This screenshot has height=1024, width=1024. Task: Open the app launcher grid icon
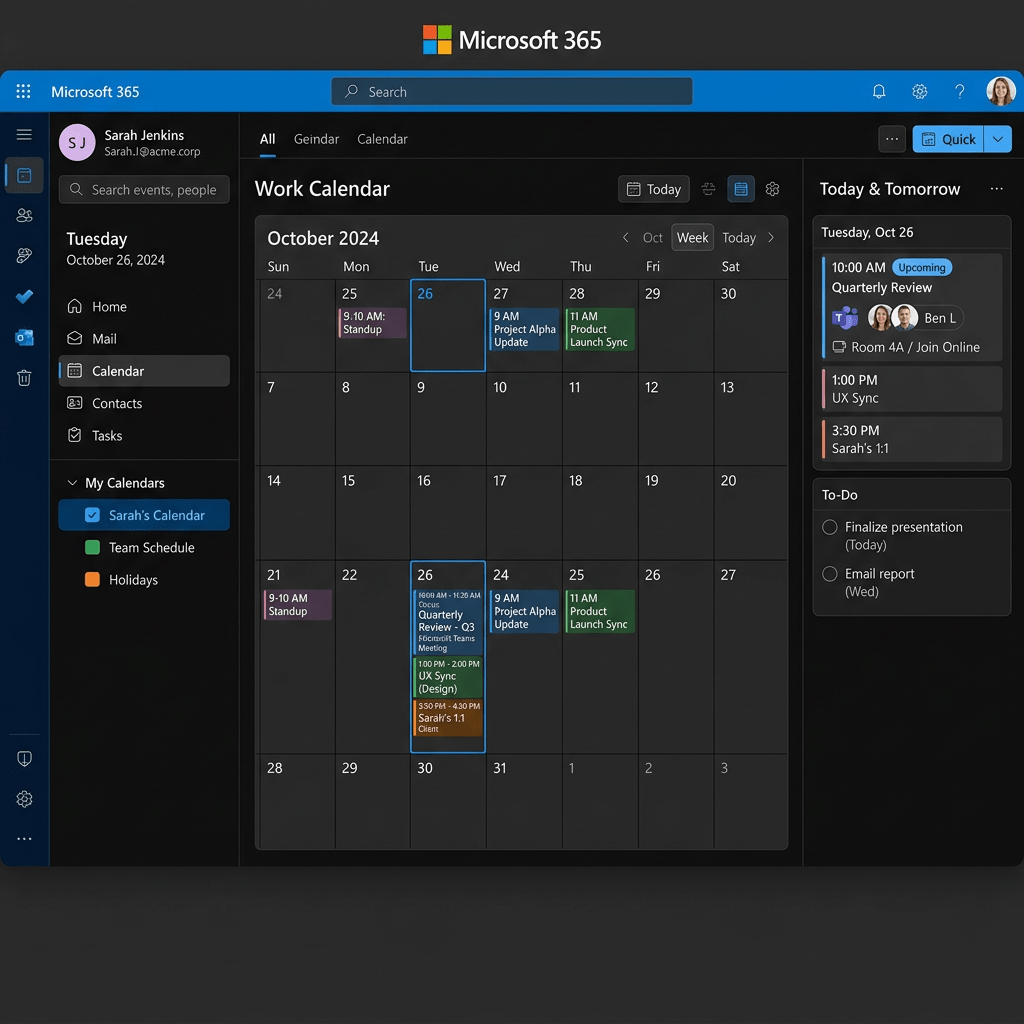[24, 91]
